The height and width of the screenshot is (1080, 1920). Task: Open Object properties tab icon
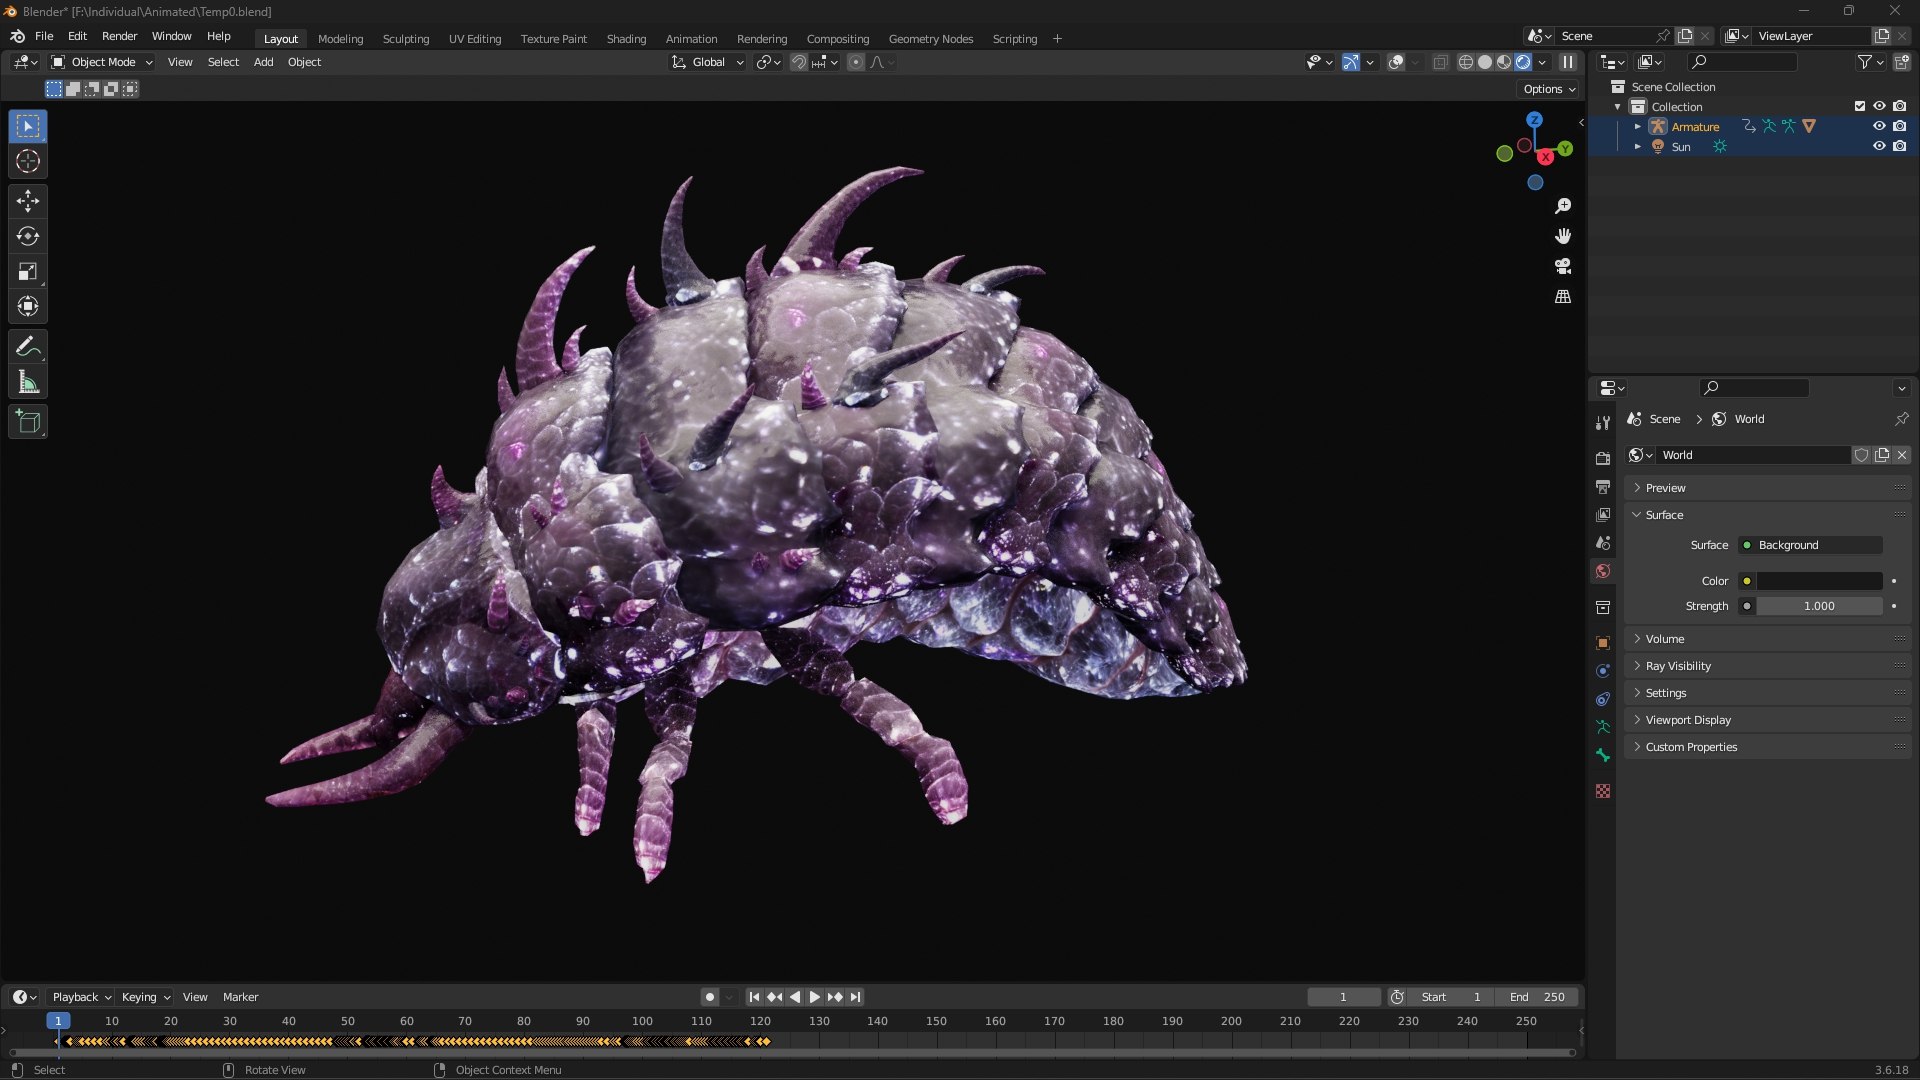pyautogui.click(x=1603, y=643)
